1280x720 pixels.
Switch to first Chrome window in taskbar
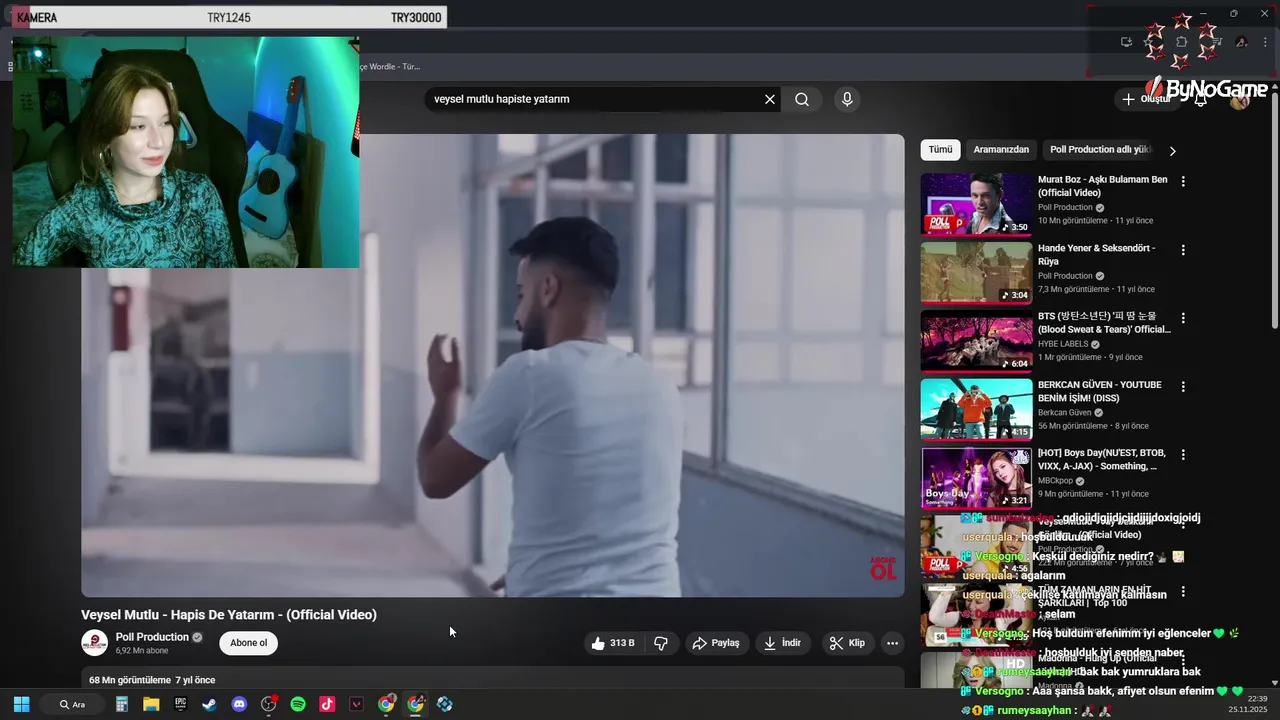click(386, 704)
